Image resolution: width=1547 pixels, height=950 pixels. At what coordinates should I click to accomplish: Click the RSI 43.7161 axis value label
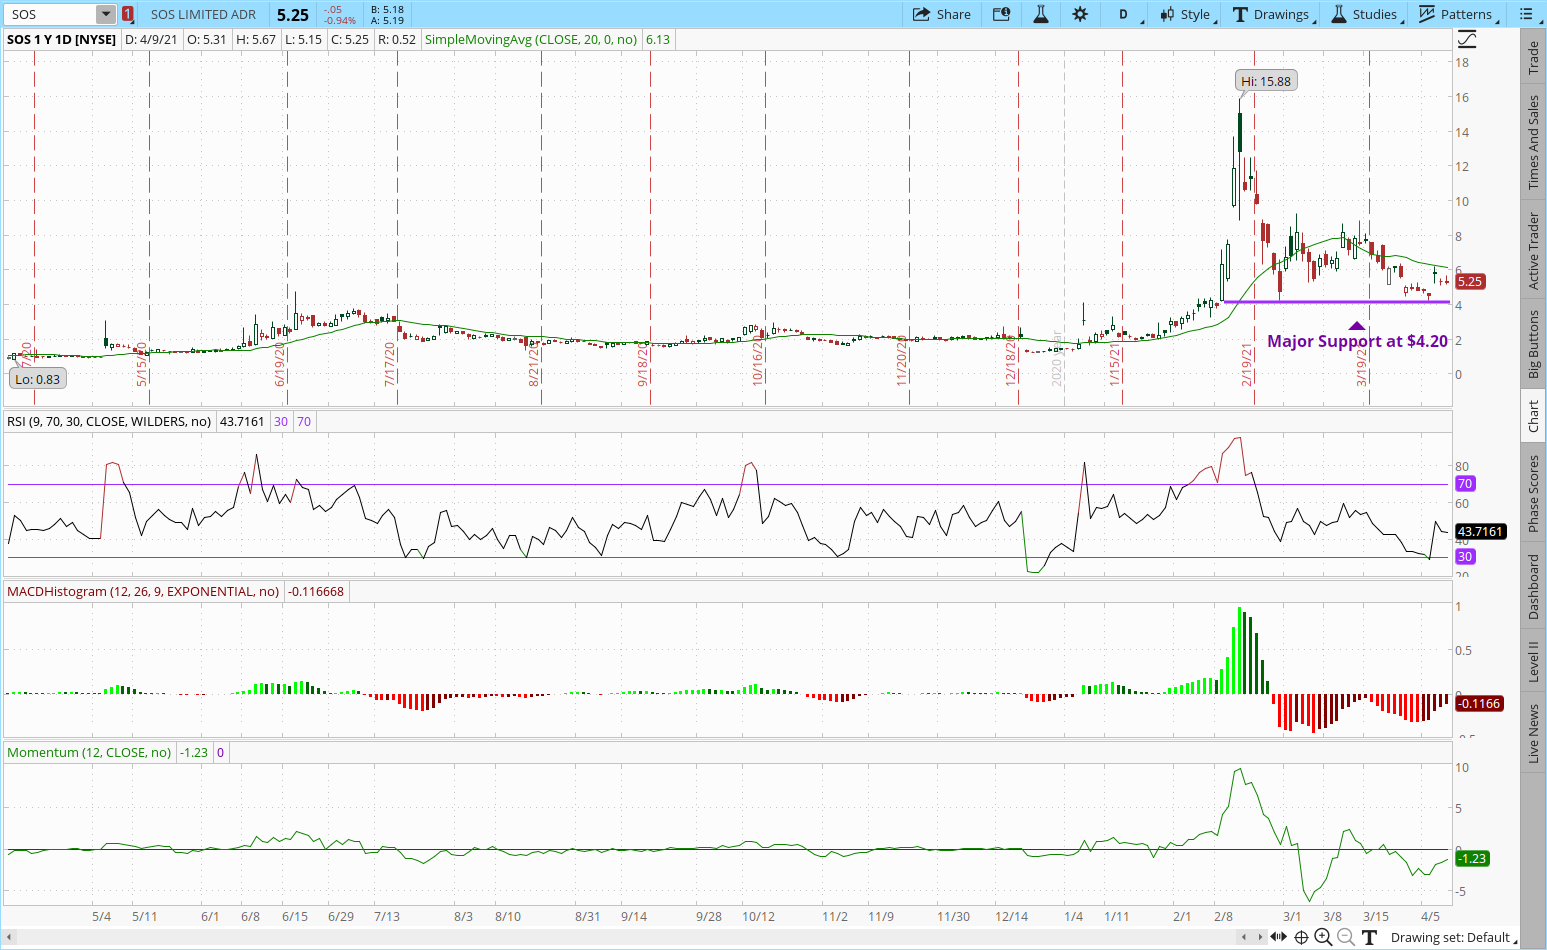[1480, 531]
